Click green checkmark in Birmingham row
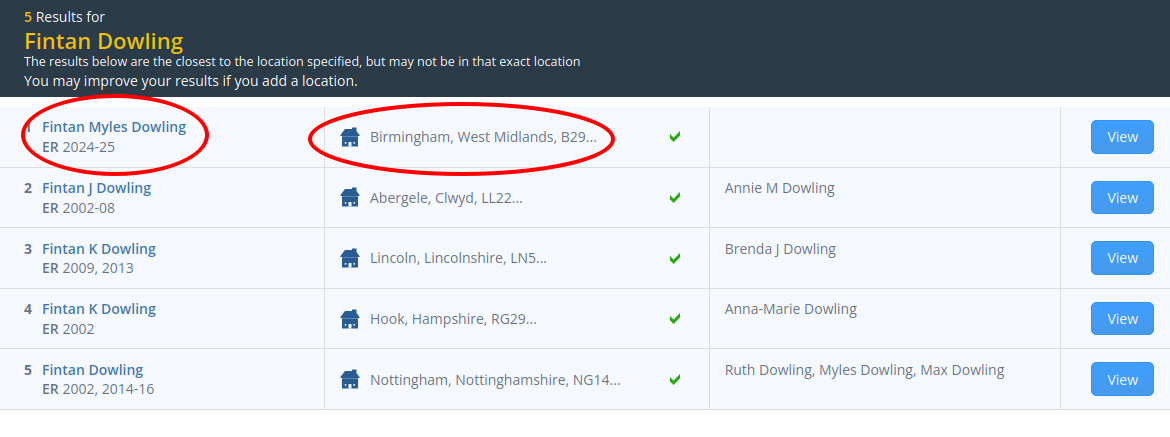This screenshot has width=1170, height=437. coord(675,137)
